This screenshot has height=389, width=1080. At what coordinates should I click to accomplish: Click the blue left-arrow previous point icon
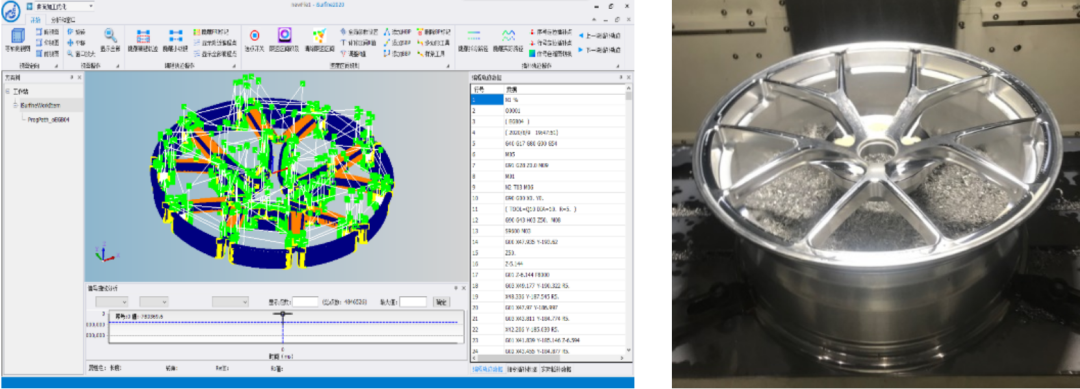pos(581,34)
